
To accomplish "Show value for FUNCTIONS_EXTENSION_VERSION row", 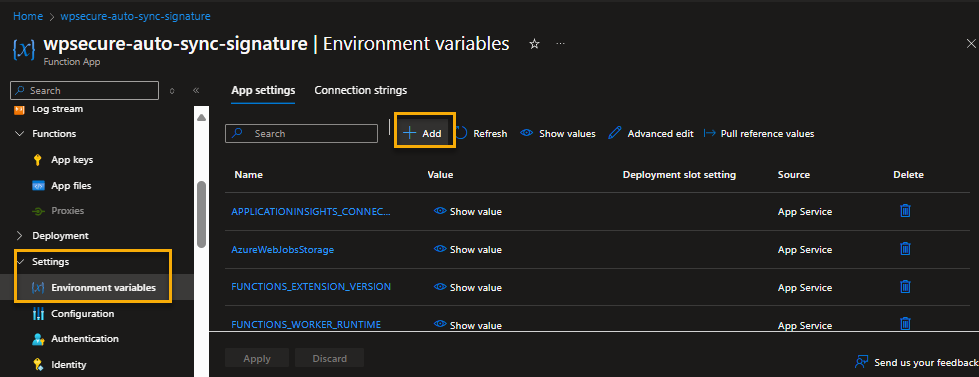I will coord(468,288).
